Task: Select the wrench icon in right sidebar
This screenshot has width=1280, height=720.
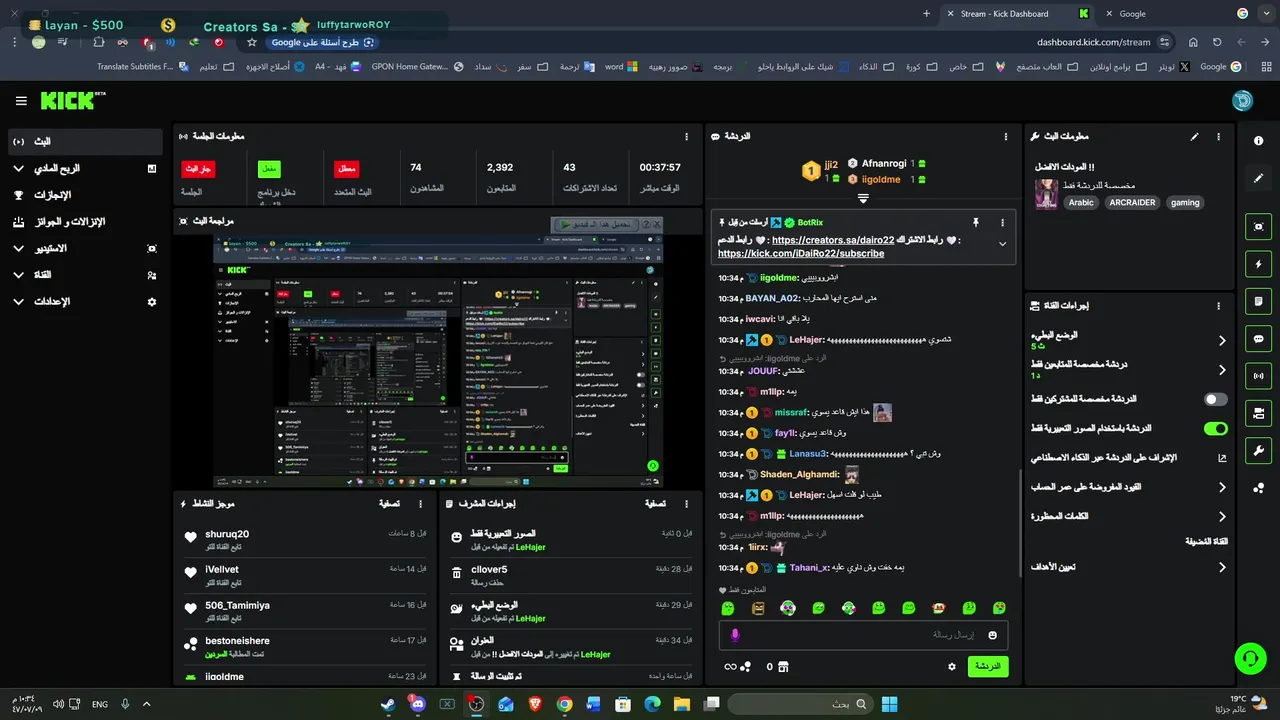Action: tap(1258, 450)
